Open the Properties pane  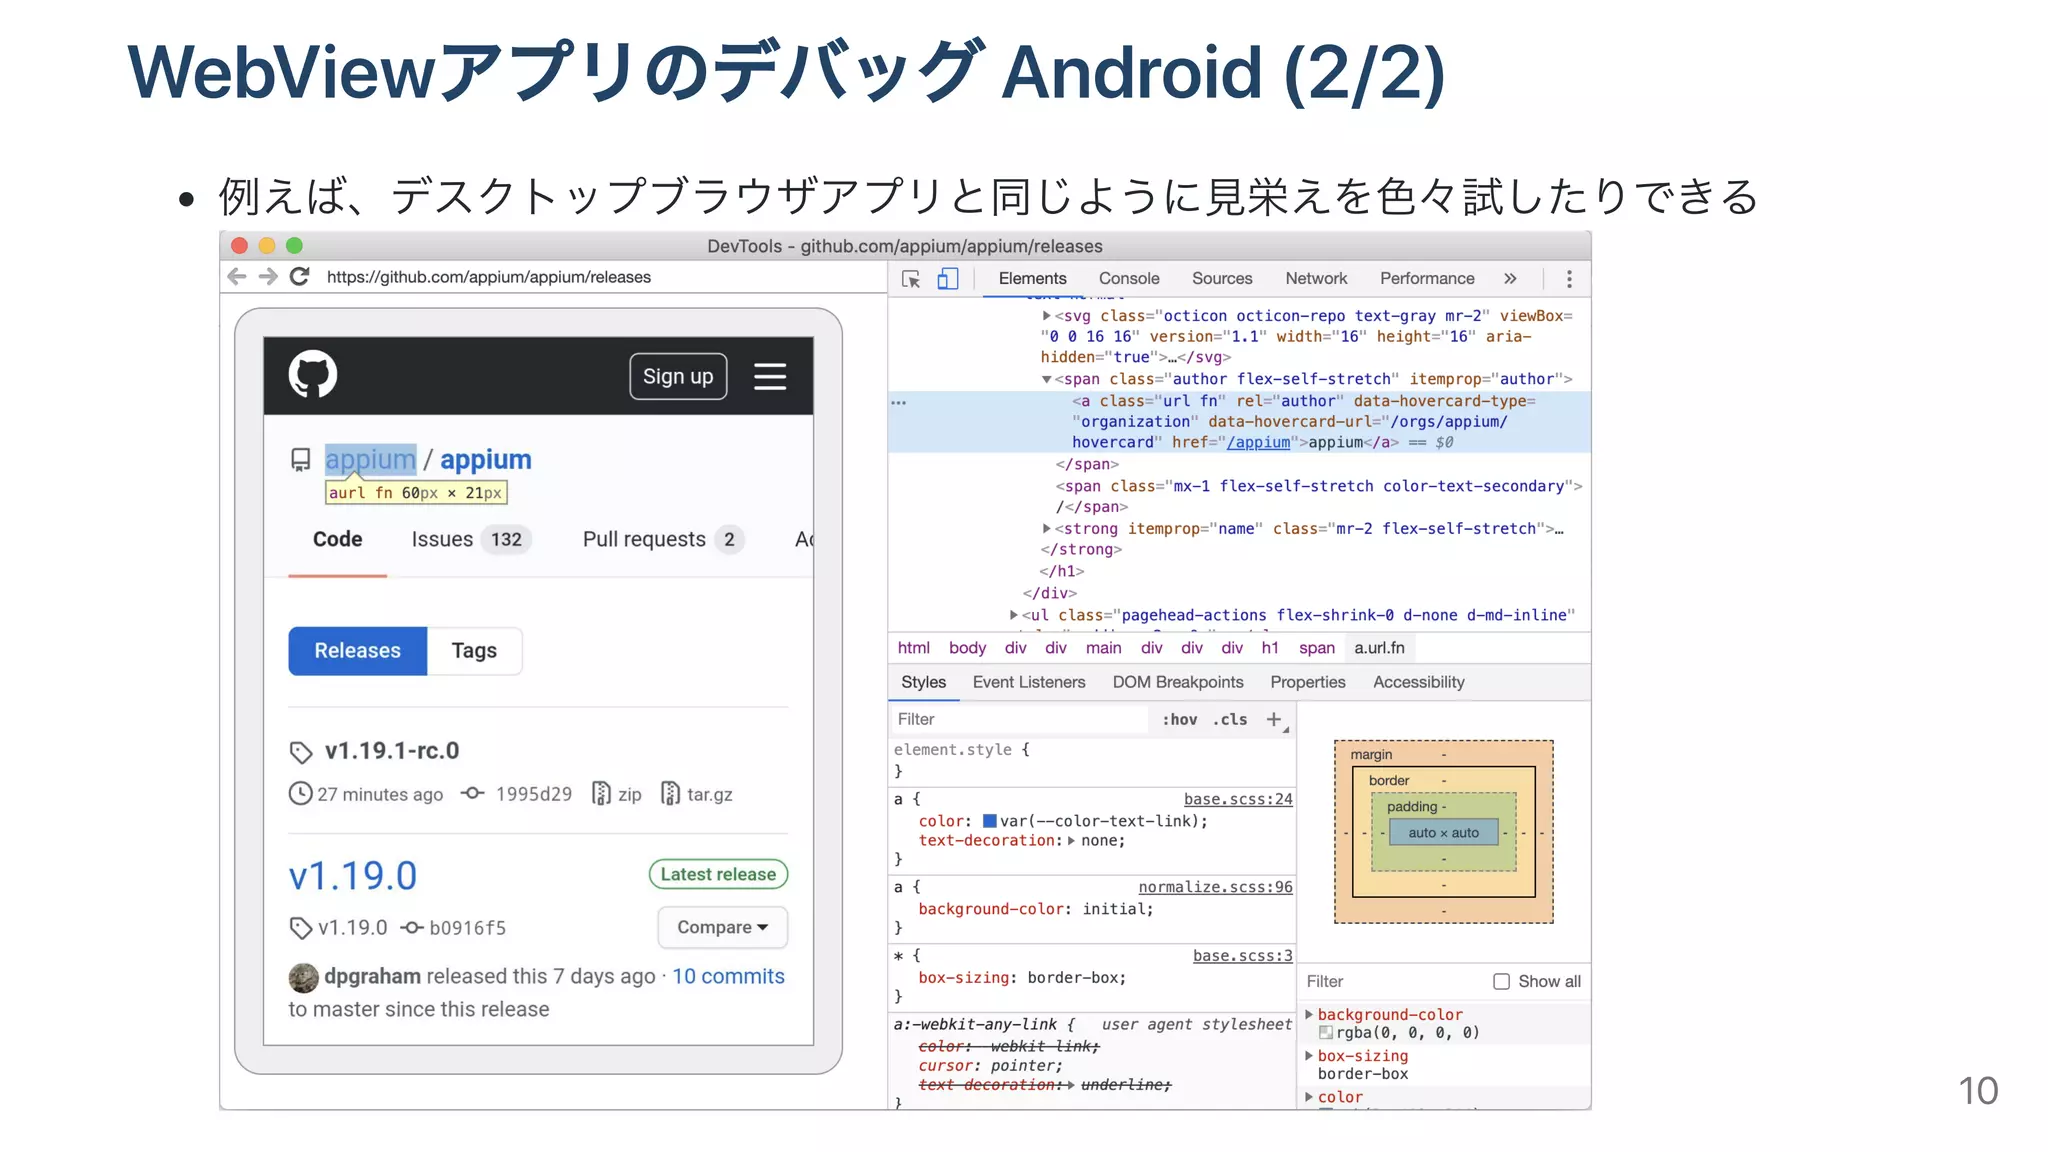pos(1308,682)
